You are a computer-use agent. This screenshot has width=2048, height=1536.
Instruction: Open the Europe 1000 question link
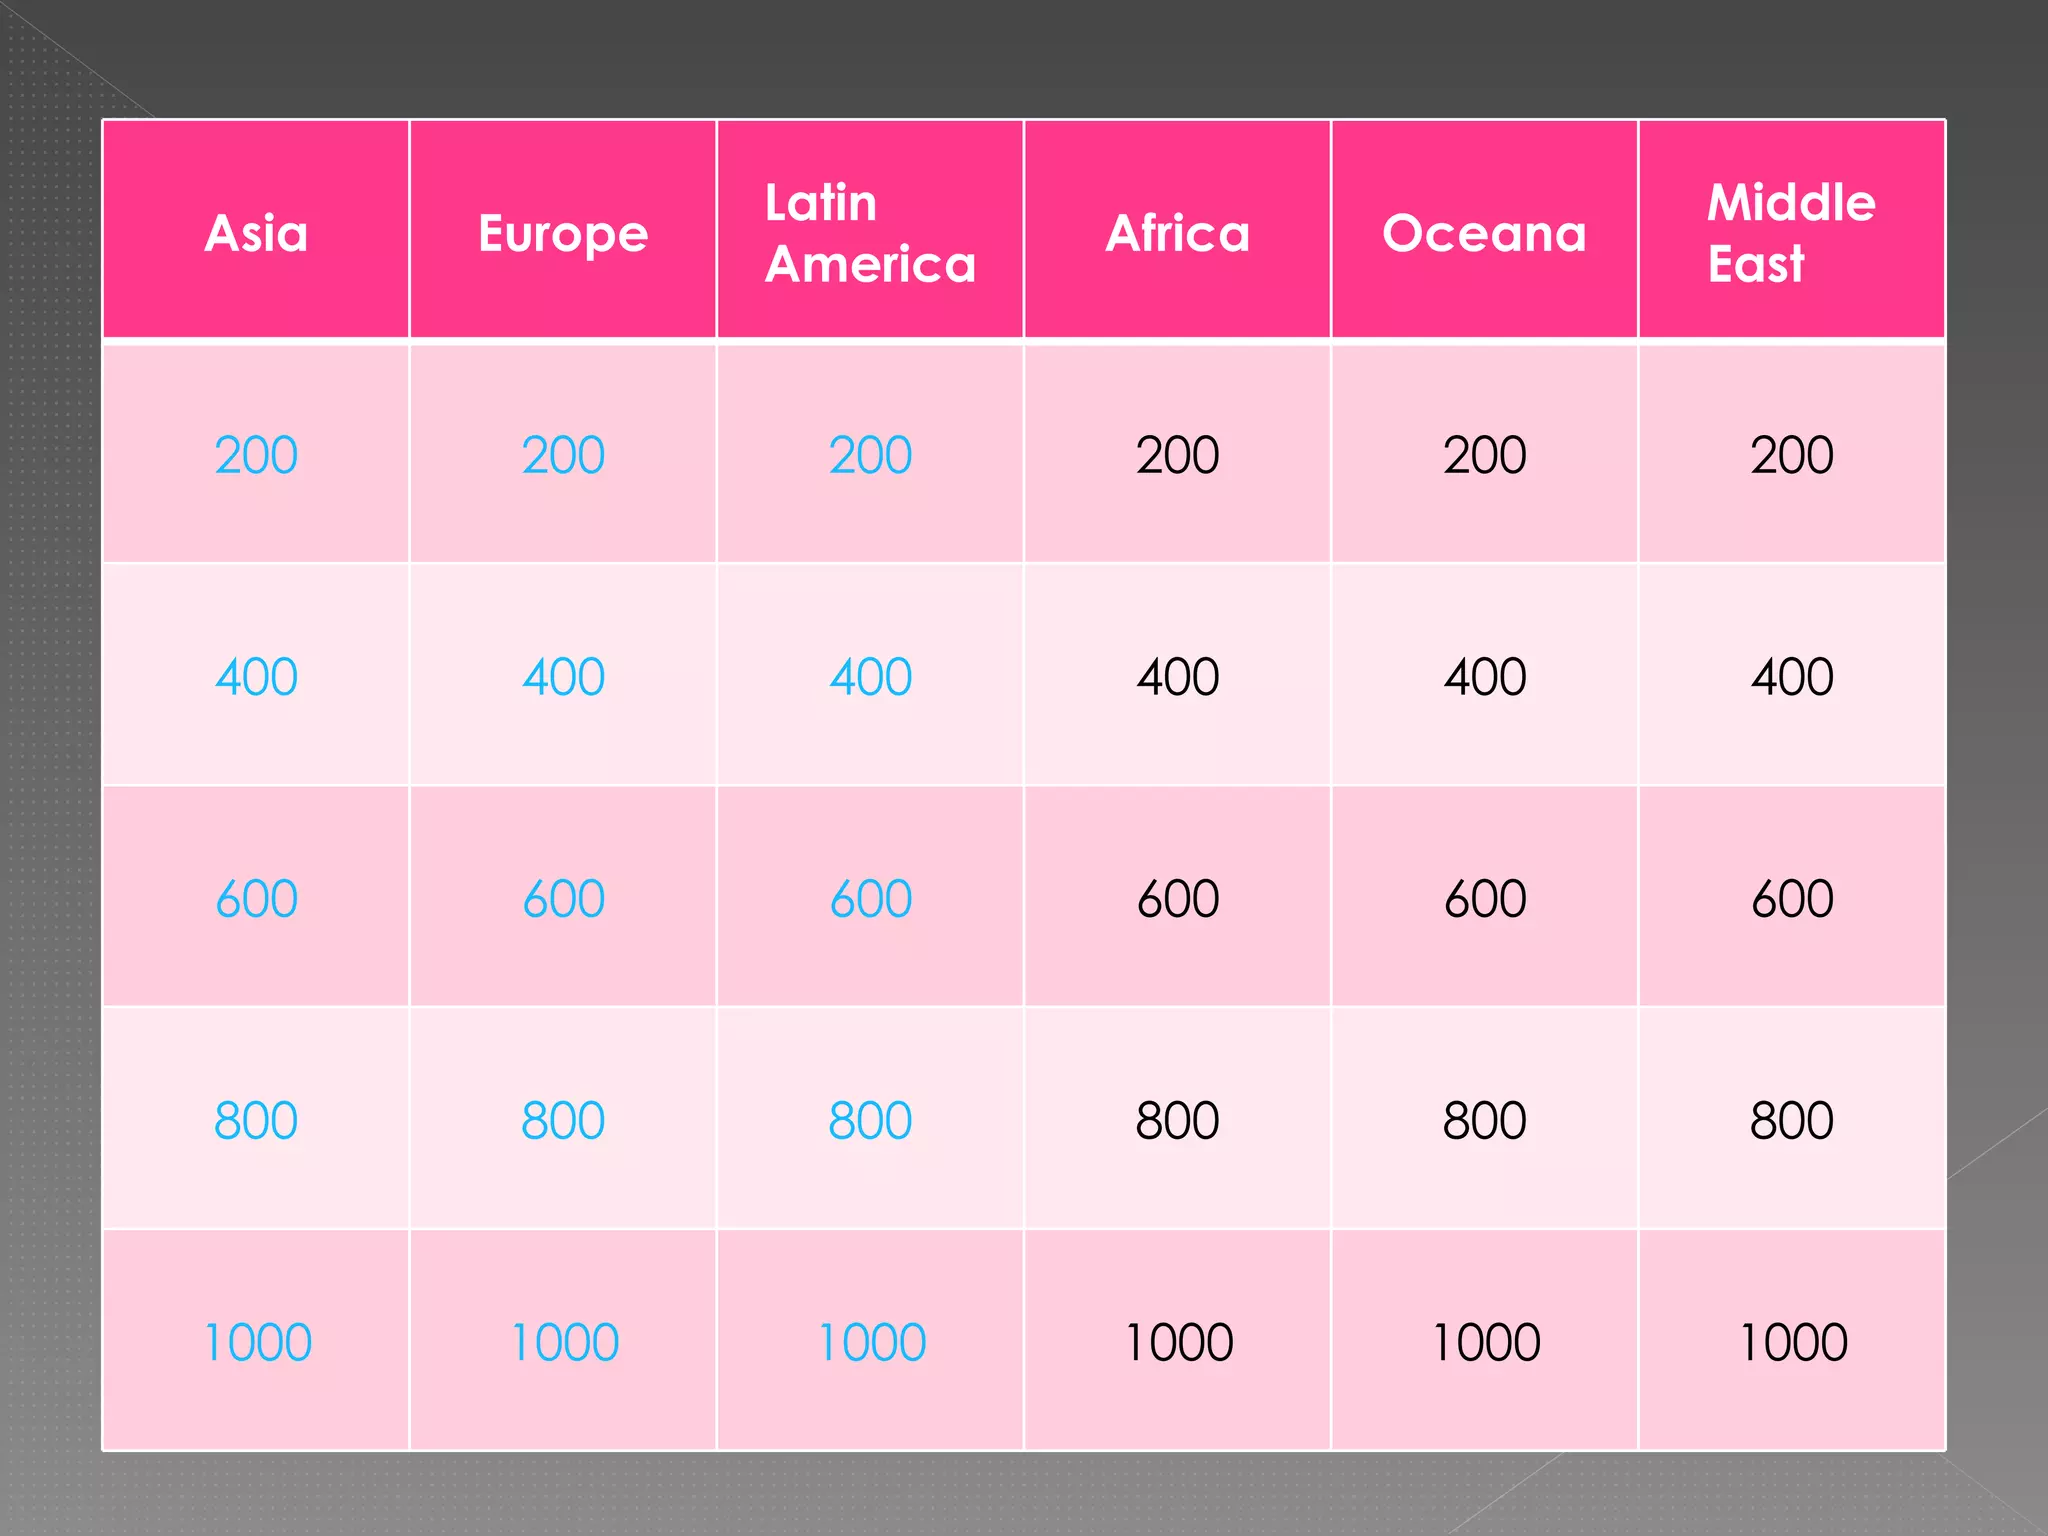[564, 1342]
